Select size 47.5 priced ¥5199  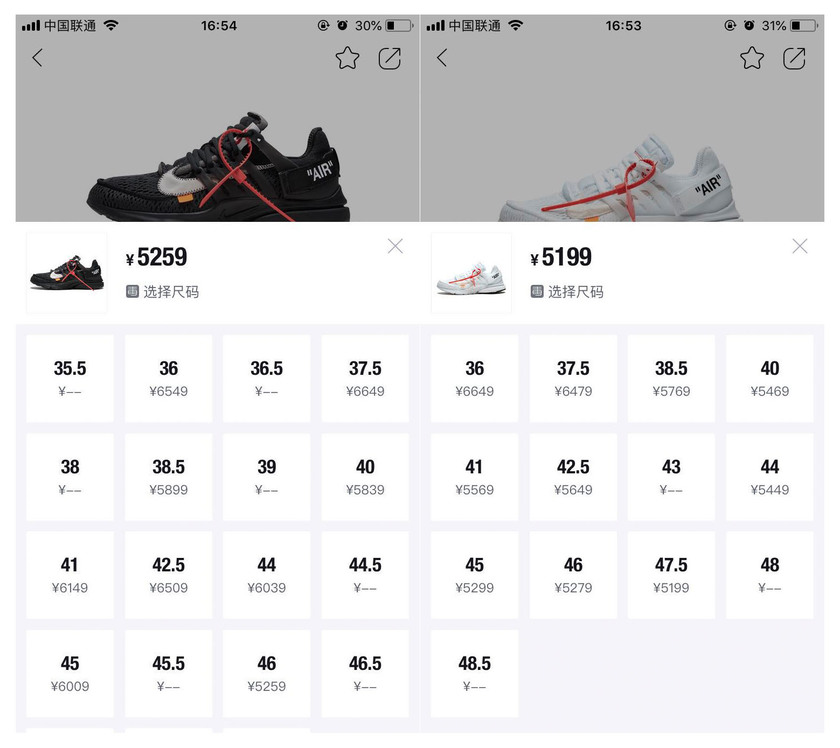(671, 575)
